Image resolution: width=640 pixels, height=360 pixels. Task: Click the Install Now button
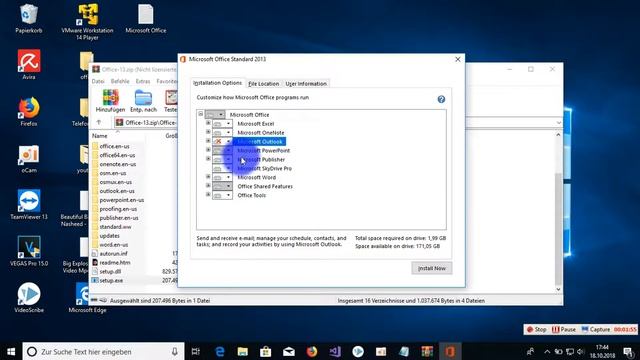click(432, 268)
